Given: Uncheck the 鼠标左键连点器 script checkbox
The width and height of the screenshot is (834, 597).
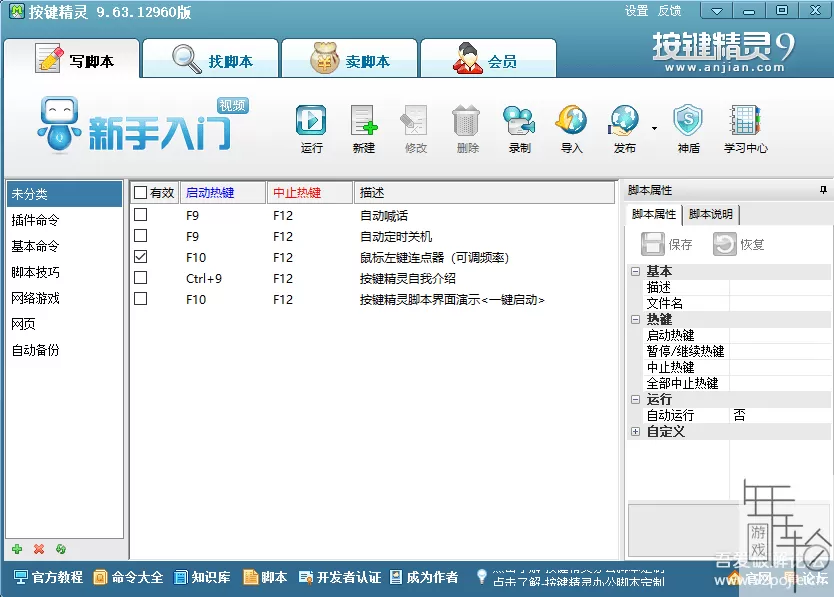Looking at the screenshot, I should point(140,256).
